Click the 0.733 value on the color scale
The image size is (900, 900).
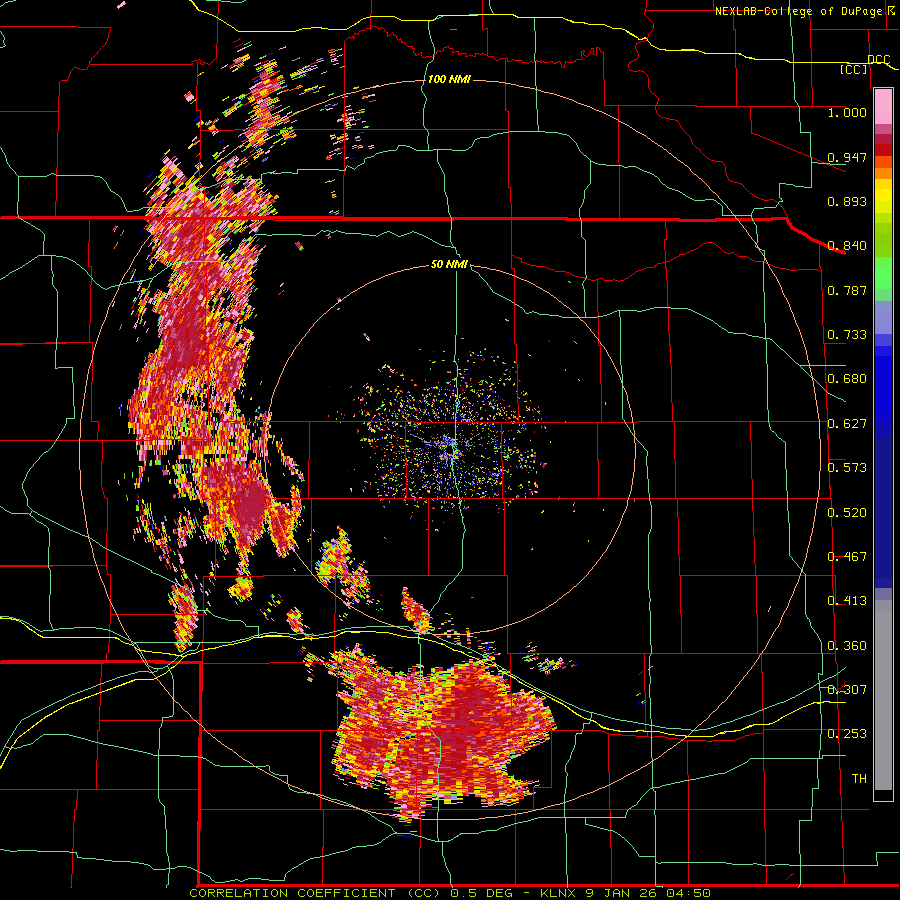pyautogui.click(x=847, y=335)
